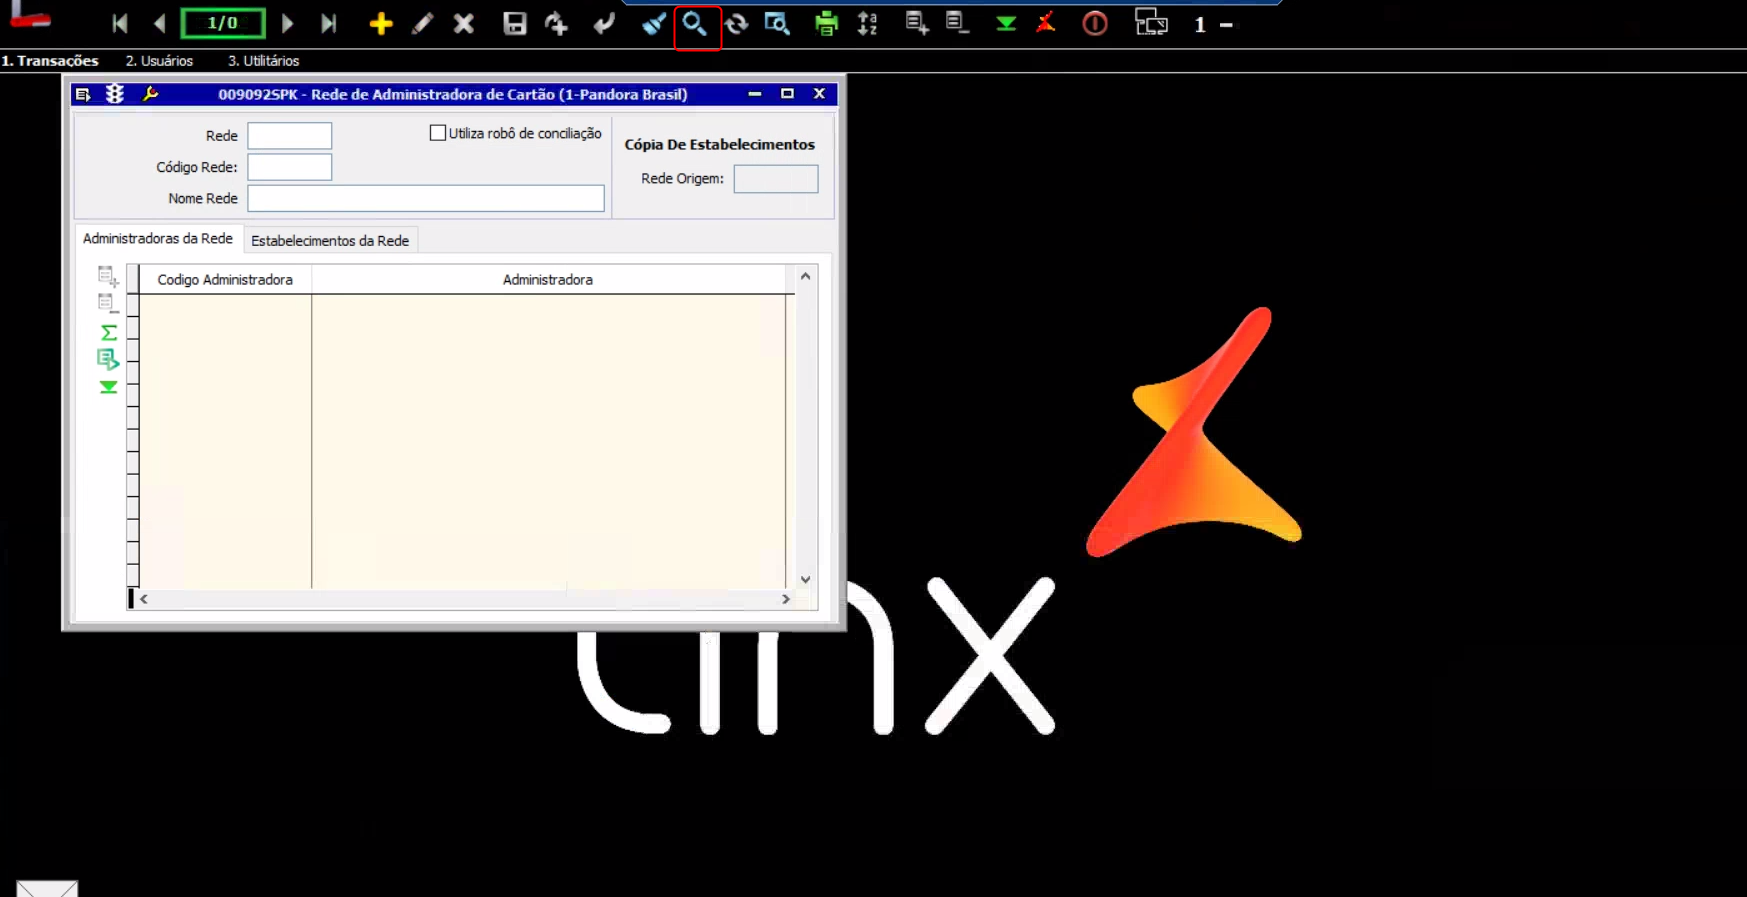The height and width of the screenshot is (897, 1747).
Task: Switch to Estabelecimentos da Rede tab
Action: click(x=330, y=241)
